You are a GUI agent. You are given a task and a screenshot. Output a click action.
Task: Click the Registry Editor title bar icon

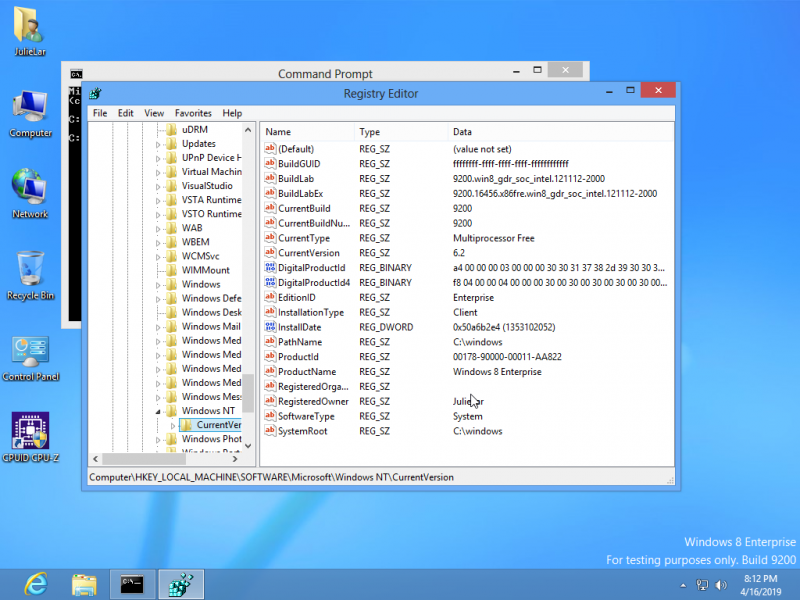[95, 93]
